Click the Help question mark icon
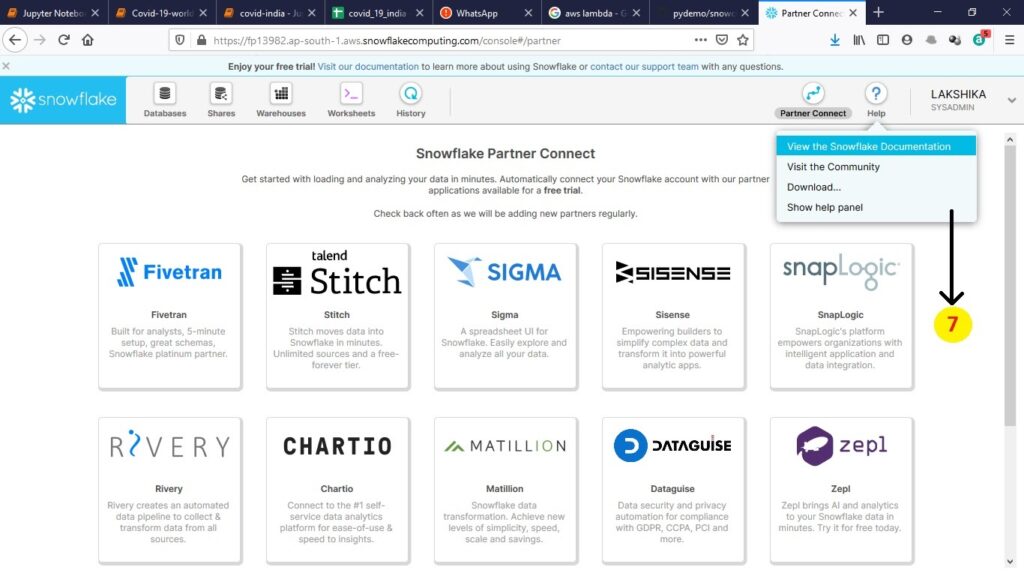Screen dimensions: 1024x576 (x=876, y=94)
